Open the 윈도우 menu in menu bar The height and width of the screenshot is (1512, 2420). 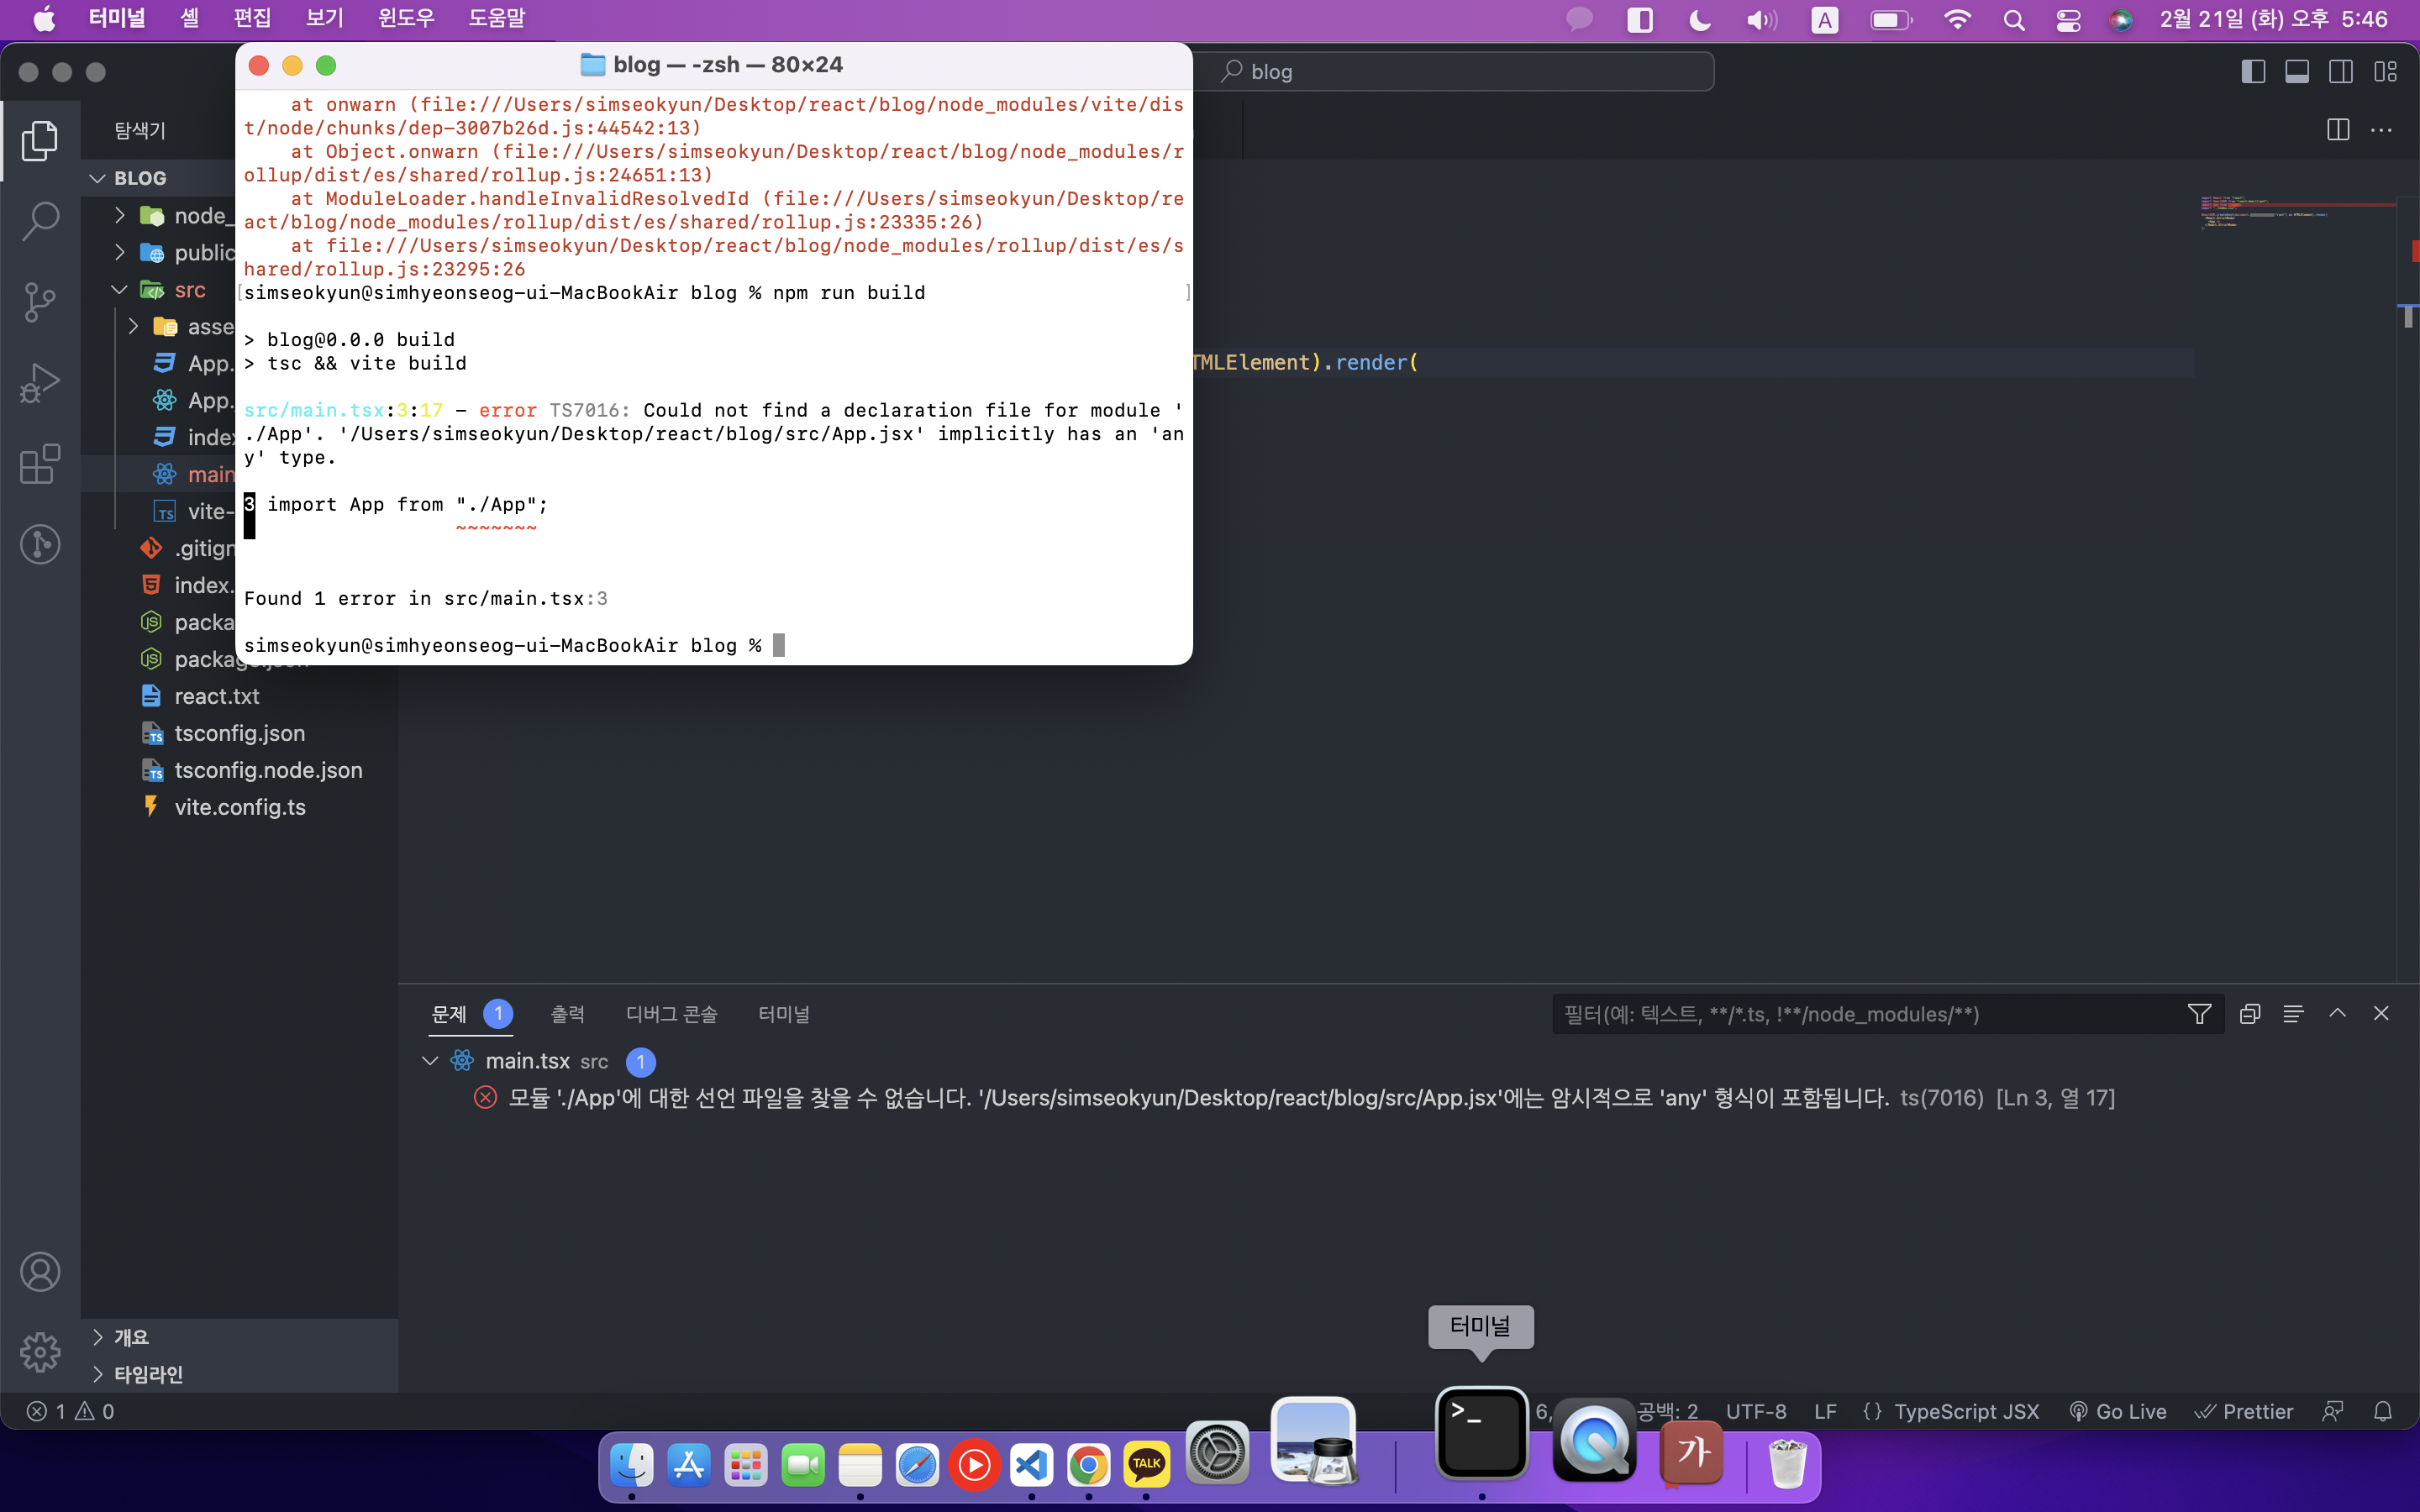[x=406, y=19]
